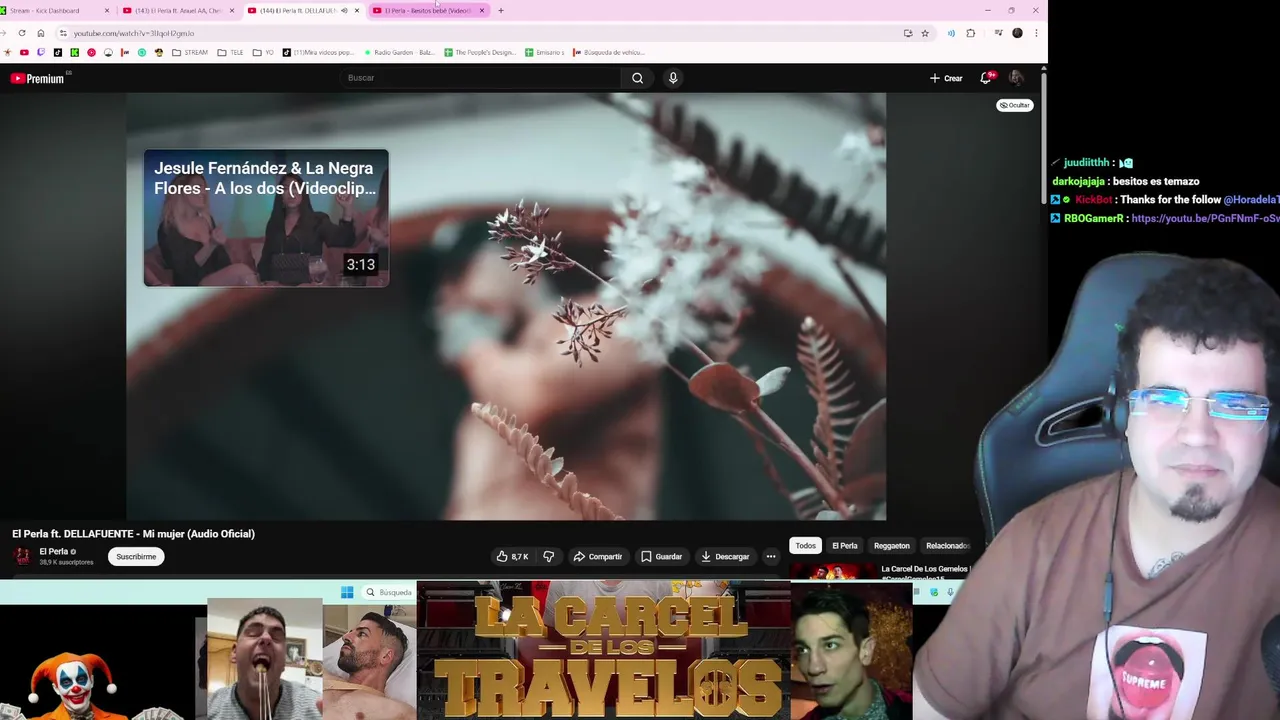
Task: Open Chrome extensions puzzle icon
Action: click(971, 33)
